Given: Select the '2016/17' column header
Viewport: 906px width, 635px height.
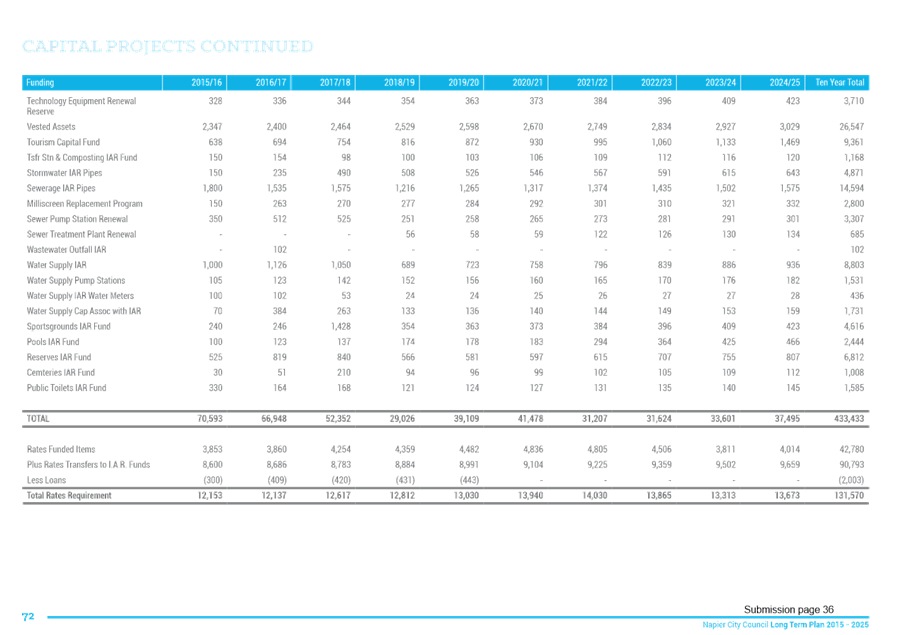Looking at the screenshot, I should click(259, 83).
